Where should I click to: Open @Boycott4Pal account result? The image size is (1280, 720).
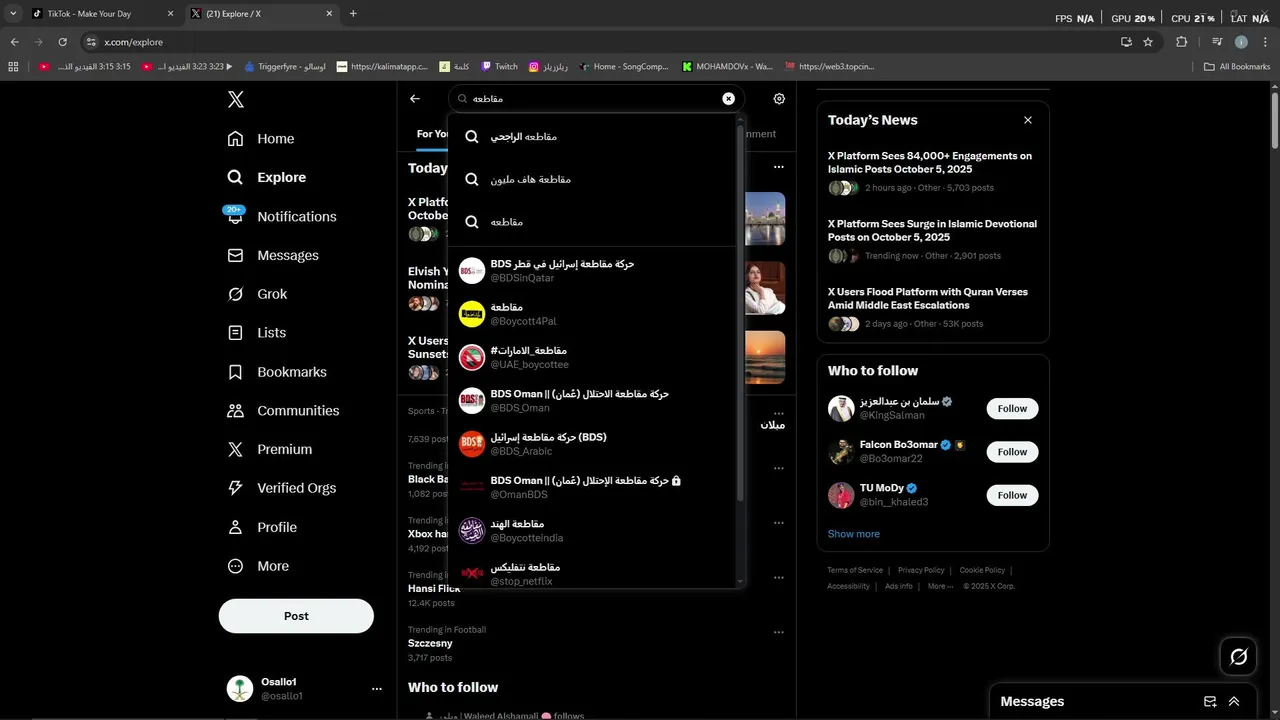592,314
